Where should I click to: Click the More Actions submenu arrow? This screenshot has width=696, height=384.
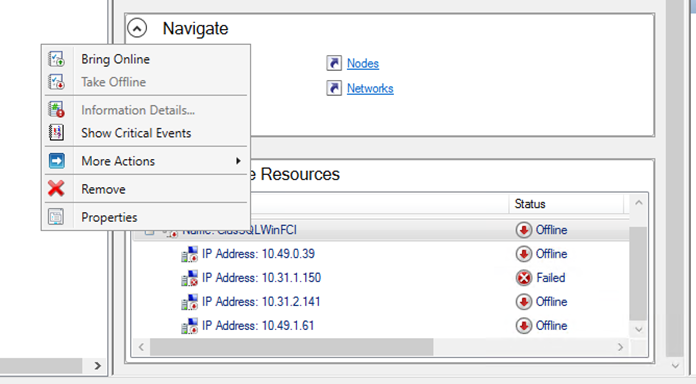tap(238, 161)
